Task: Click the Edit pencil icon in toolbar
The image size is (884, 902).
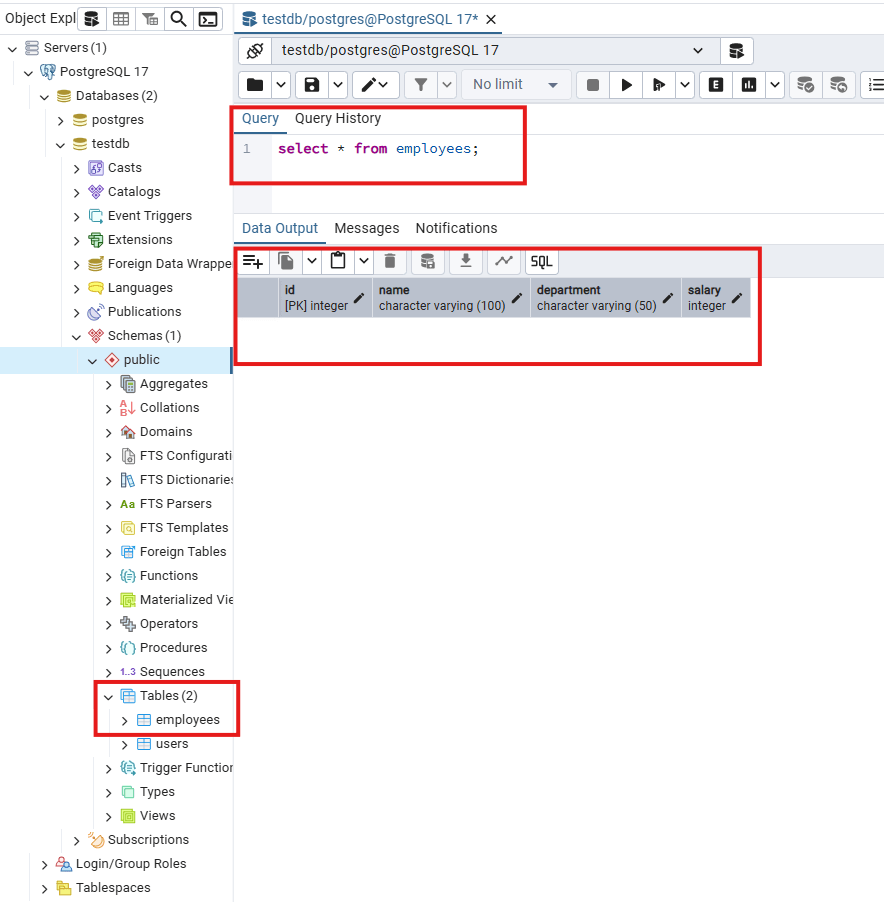Action: point(374,85)
